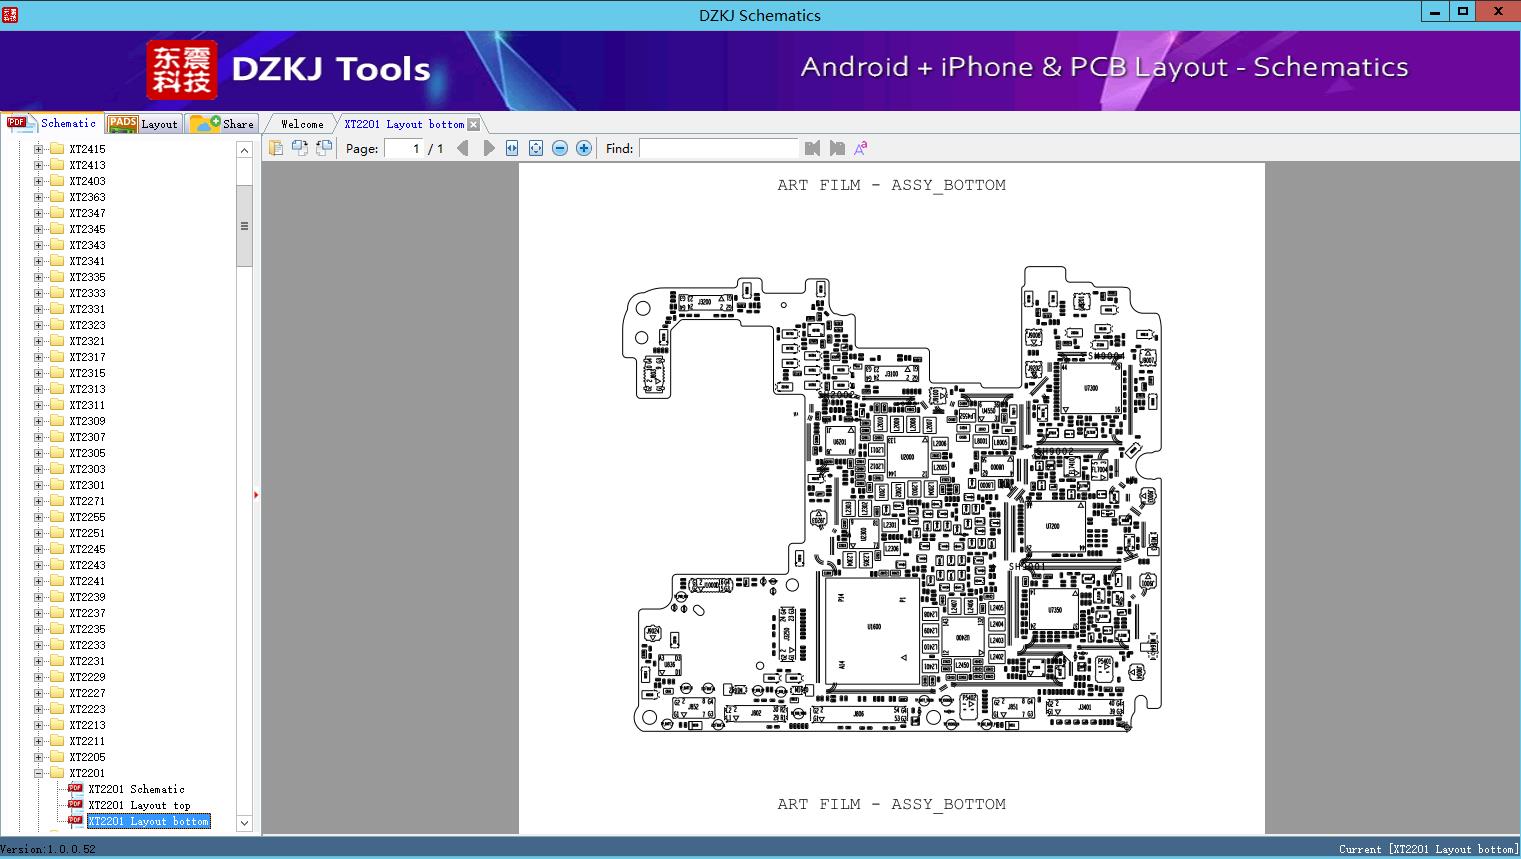The image size is (1521, 859).
Task: Click the fit page icon
Action: coord(536,148)
